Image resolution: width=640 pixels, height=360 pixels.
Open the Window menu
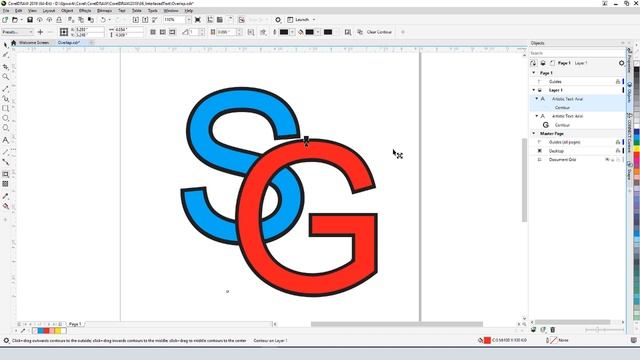171,11
